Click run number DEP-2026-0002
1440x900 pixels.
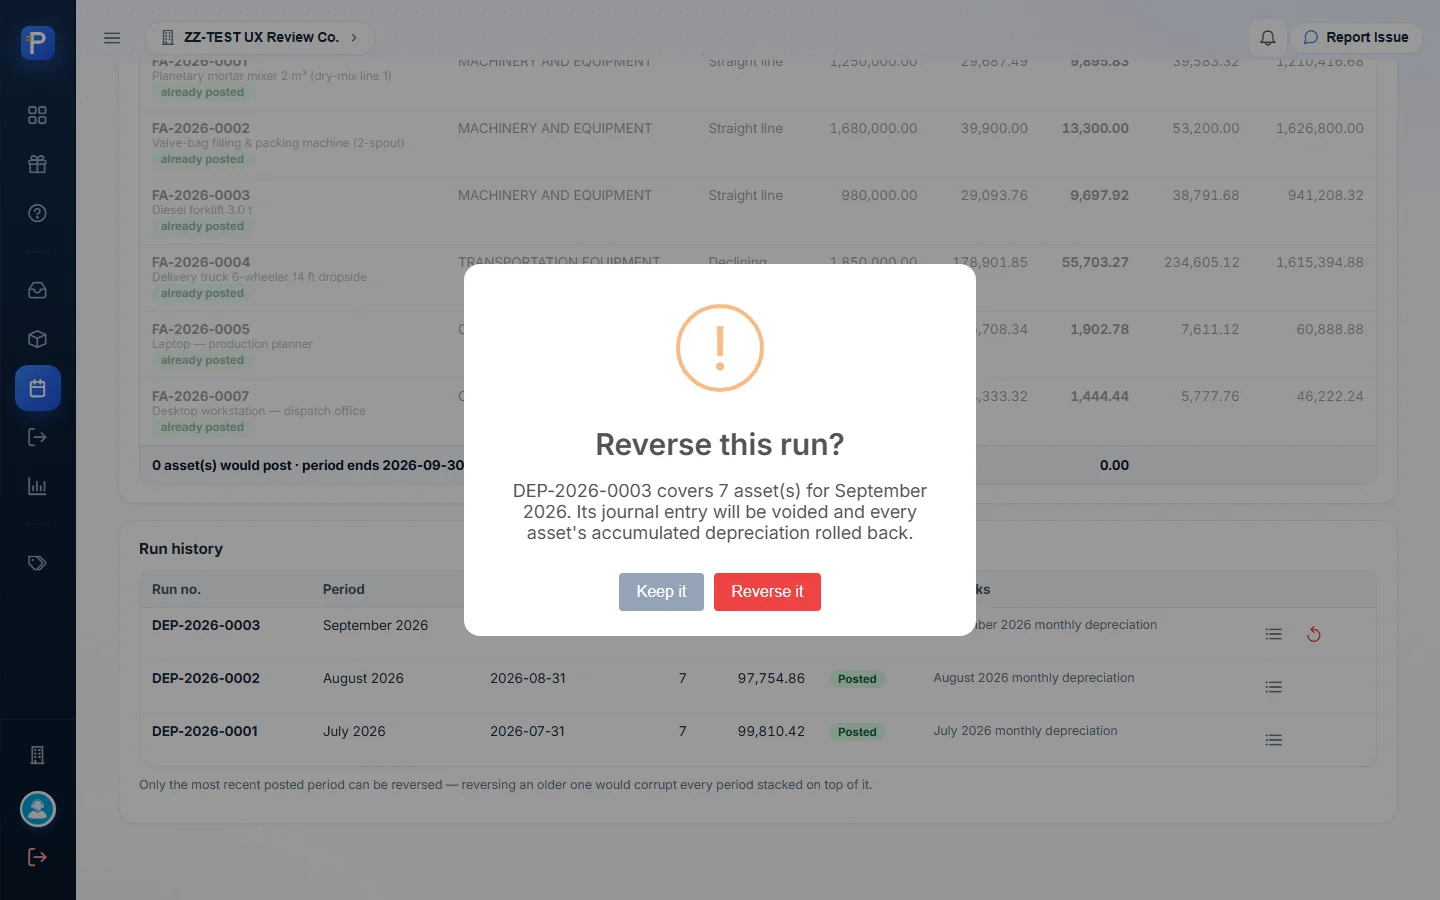coord(206,678)
